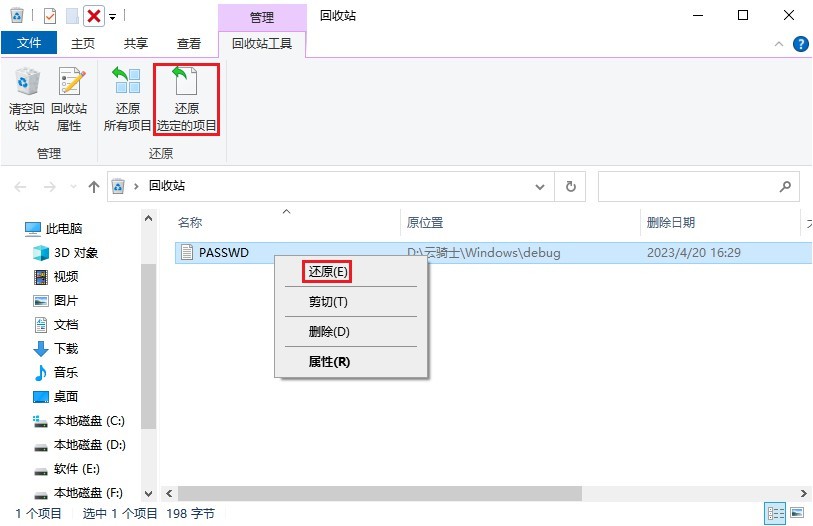Click the 1 个项目 status bar text
The width and height of the screenshot is (813, 526).
38,514
